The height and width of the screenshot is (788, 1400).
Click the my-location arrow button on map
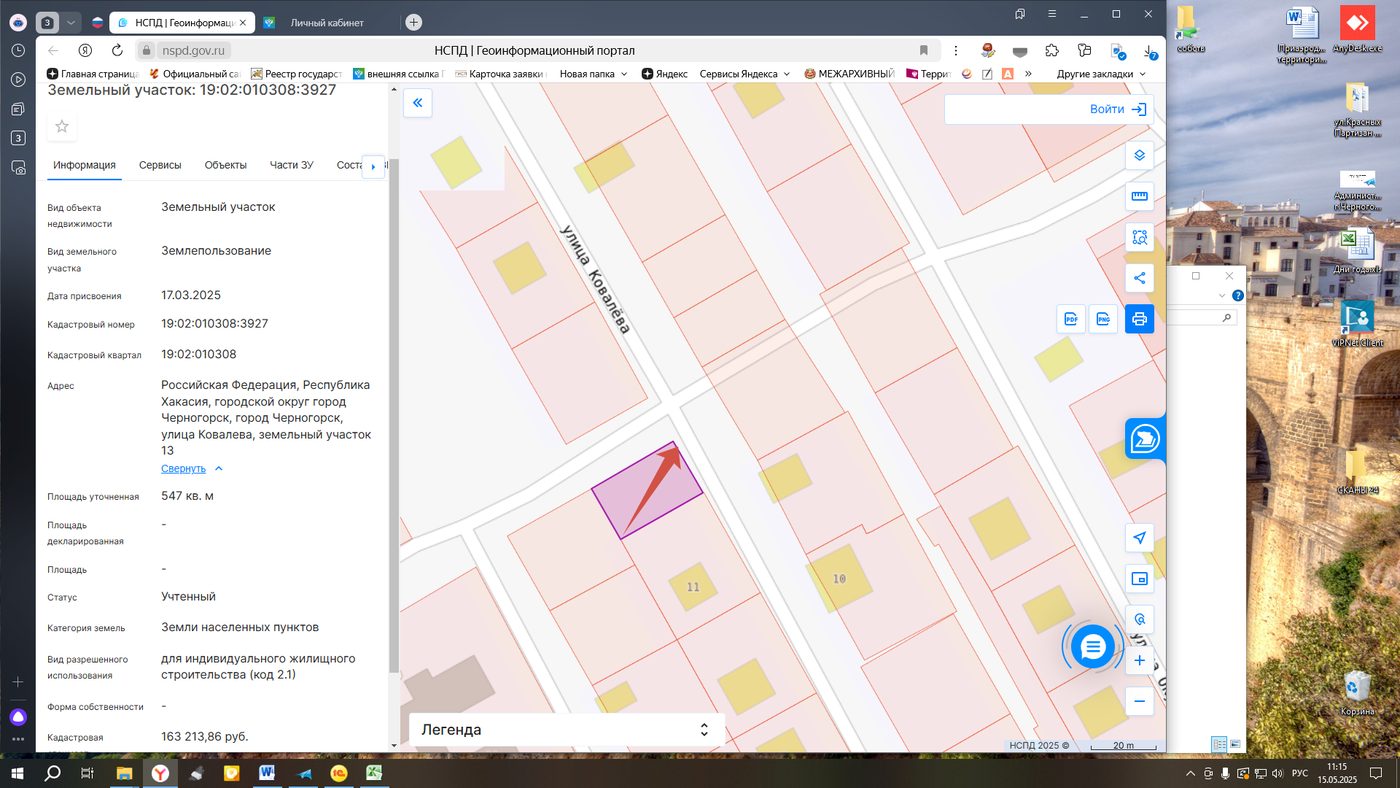1139,538
